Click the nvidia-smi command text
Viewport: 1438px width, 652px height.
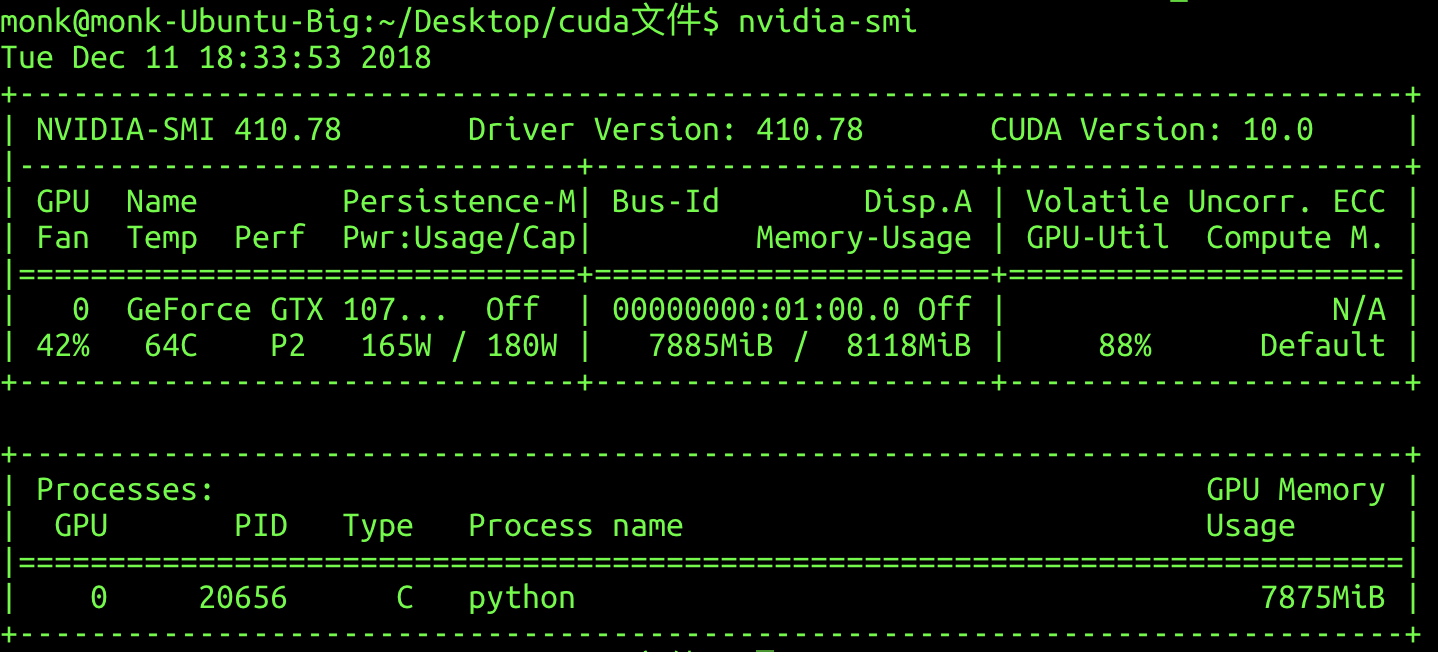click(827, 21)
